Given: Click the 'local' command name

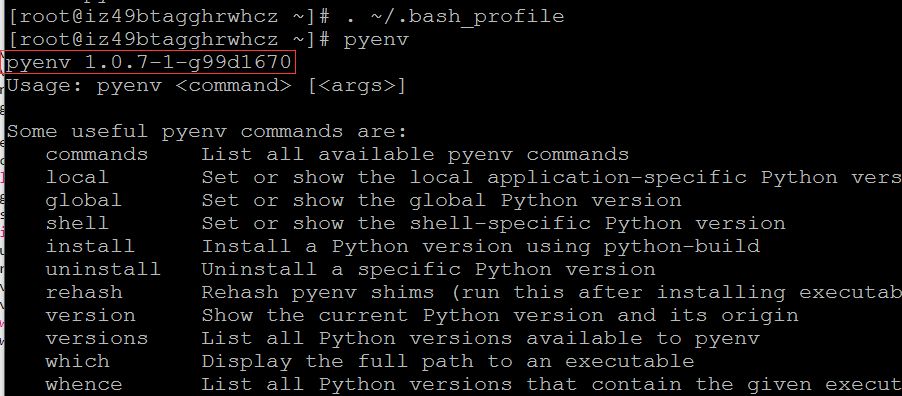Looking at the screenshot, I should 77,177.
